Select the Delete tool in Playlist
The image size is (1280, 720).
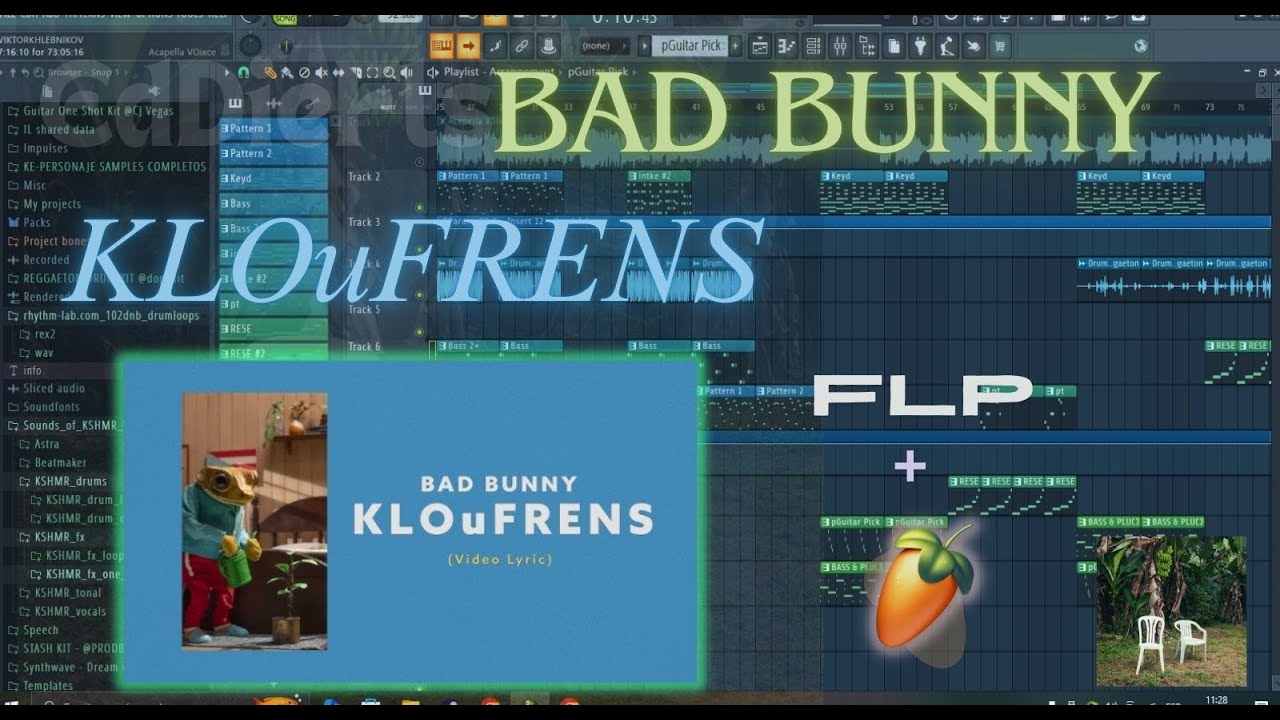(304, 73)
